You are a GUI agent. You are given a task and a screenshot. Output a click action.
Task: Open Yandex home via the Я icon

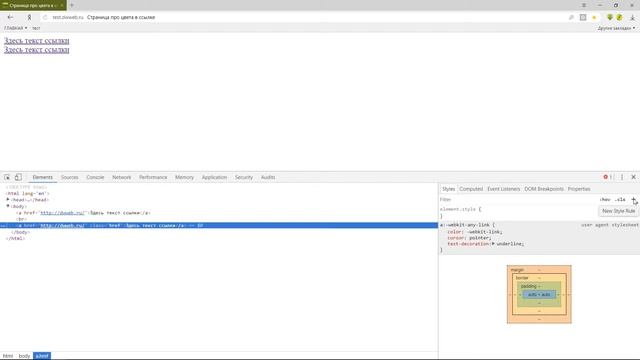(x=29, y=17)
